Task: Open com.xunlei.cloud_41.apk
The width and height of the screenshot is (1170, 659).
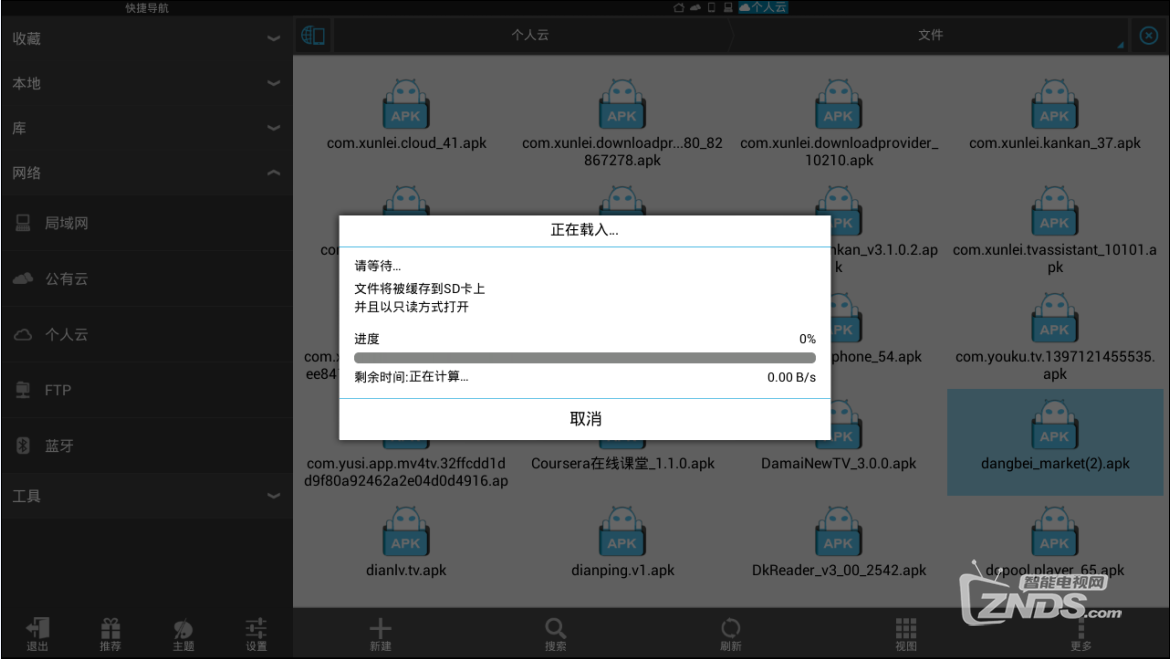Action: tap(406, 114)
